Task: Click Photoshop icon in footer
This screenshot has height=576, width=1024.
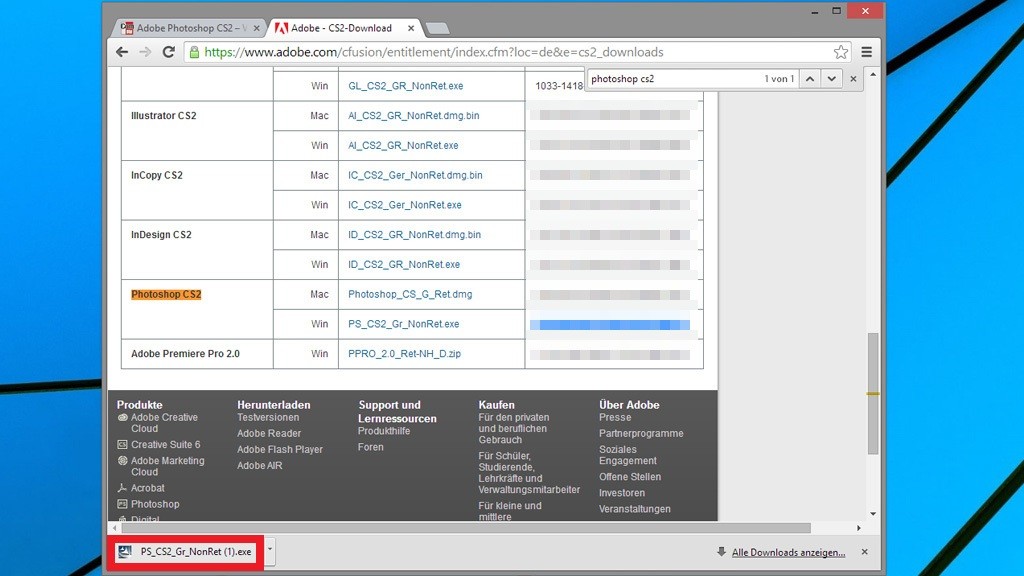Action: click(122, 504)
